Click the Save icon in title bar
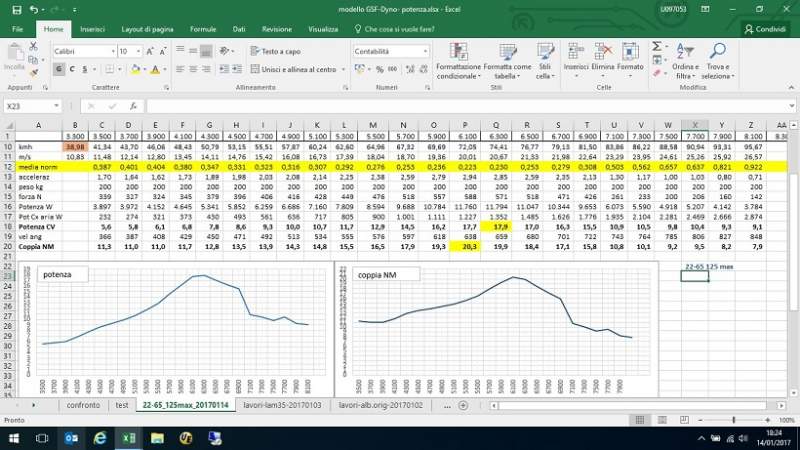The width and height of the screenshot is (800, 450). click(16, 10)
